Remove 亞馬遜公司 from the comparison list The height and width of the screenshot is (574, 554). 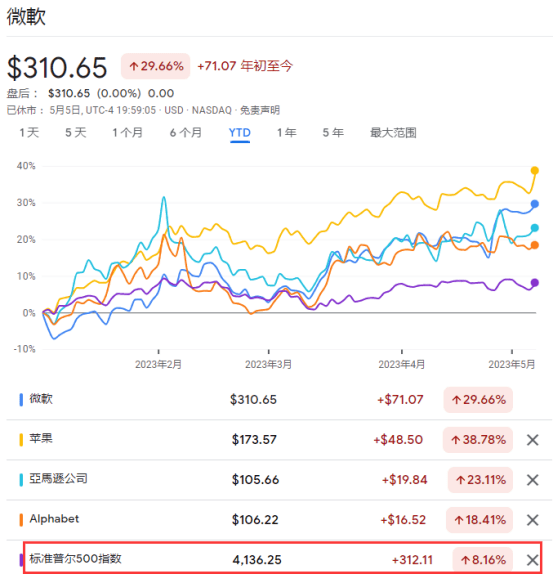coord(532,480)
